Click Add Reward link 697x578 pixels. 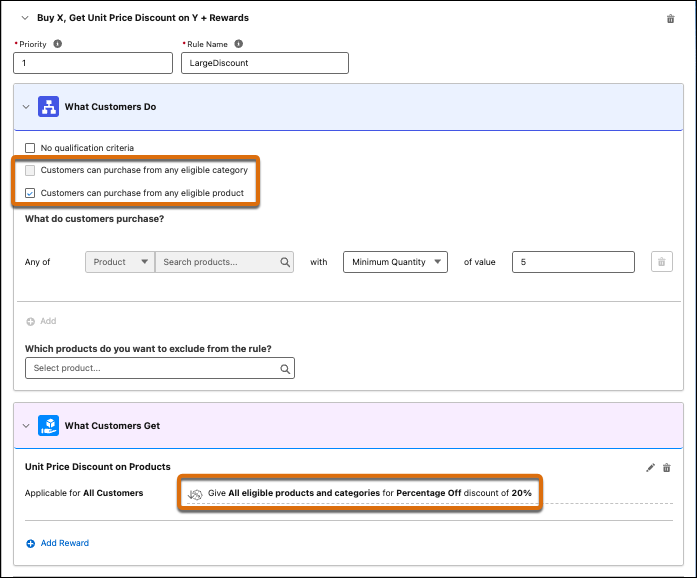point(65,543)
